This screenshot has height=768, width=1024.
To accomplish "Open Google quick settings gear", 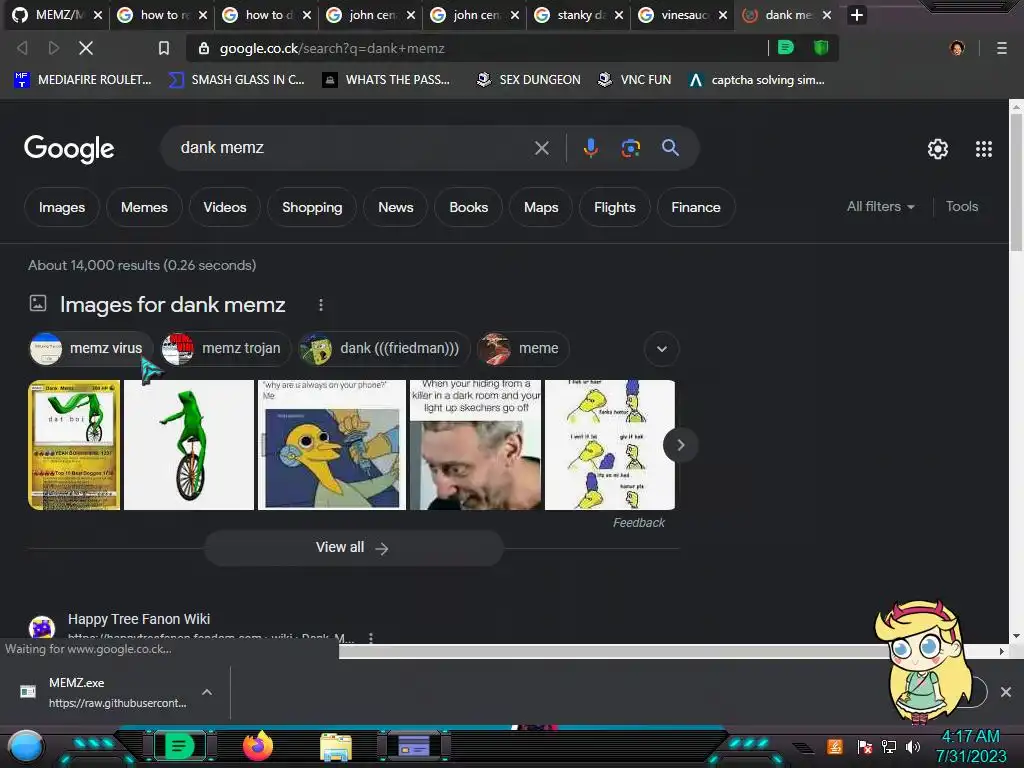I will pos(938,149).
